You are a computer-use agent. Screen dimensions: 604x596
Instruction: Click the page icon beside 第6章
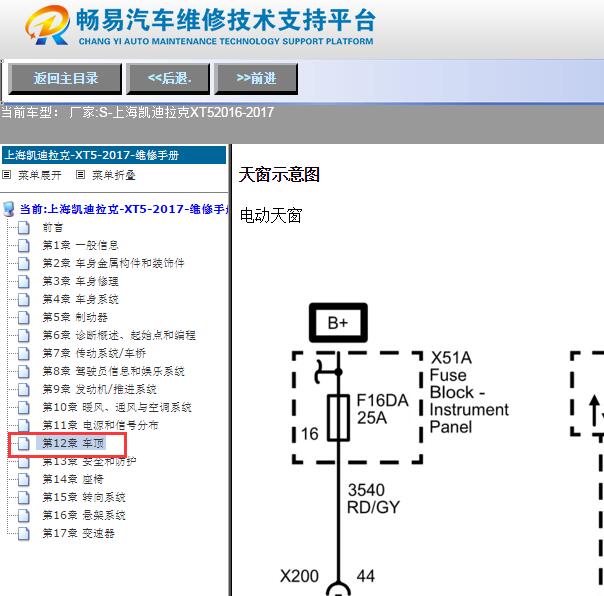23,335
